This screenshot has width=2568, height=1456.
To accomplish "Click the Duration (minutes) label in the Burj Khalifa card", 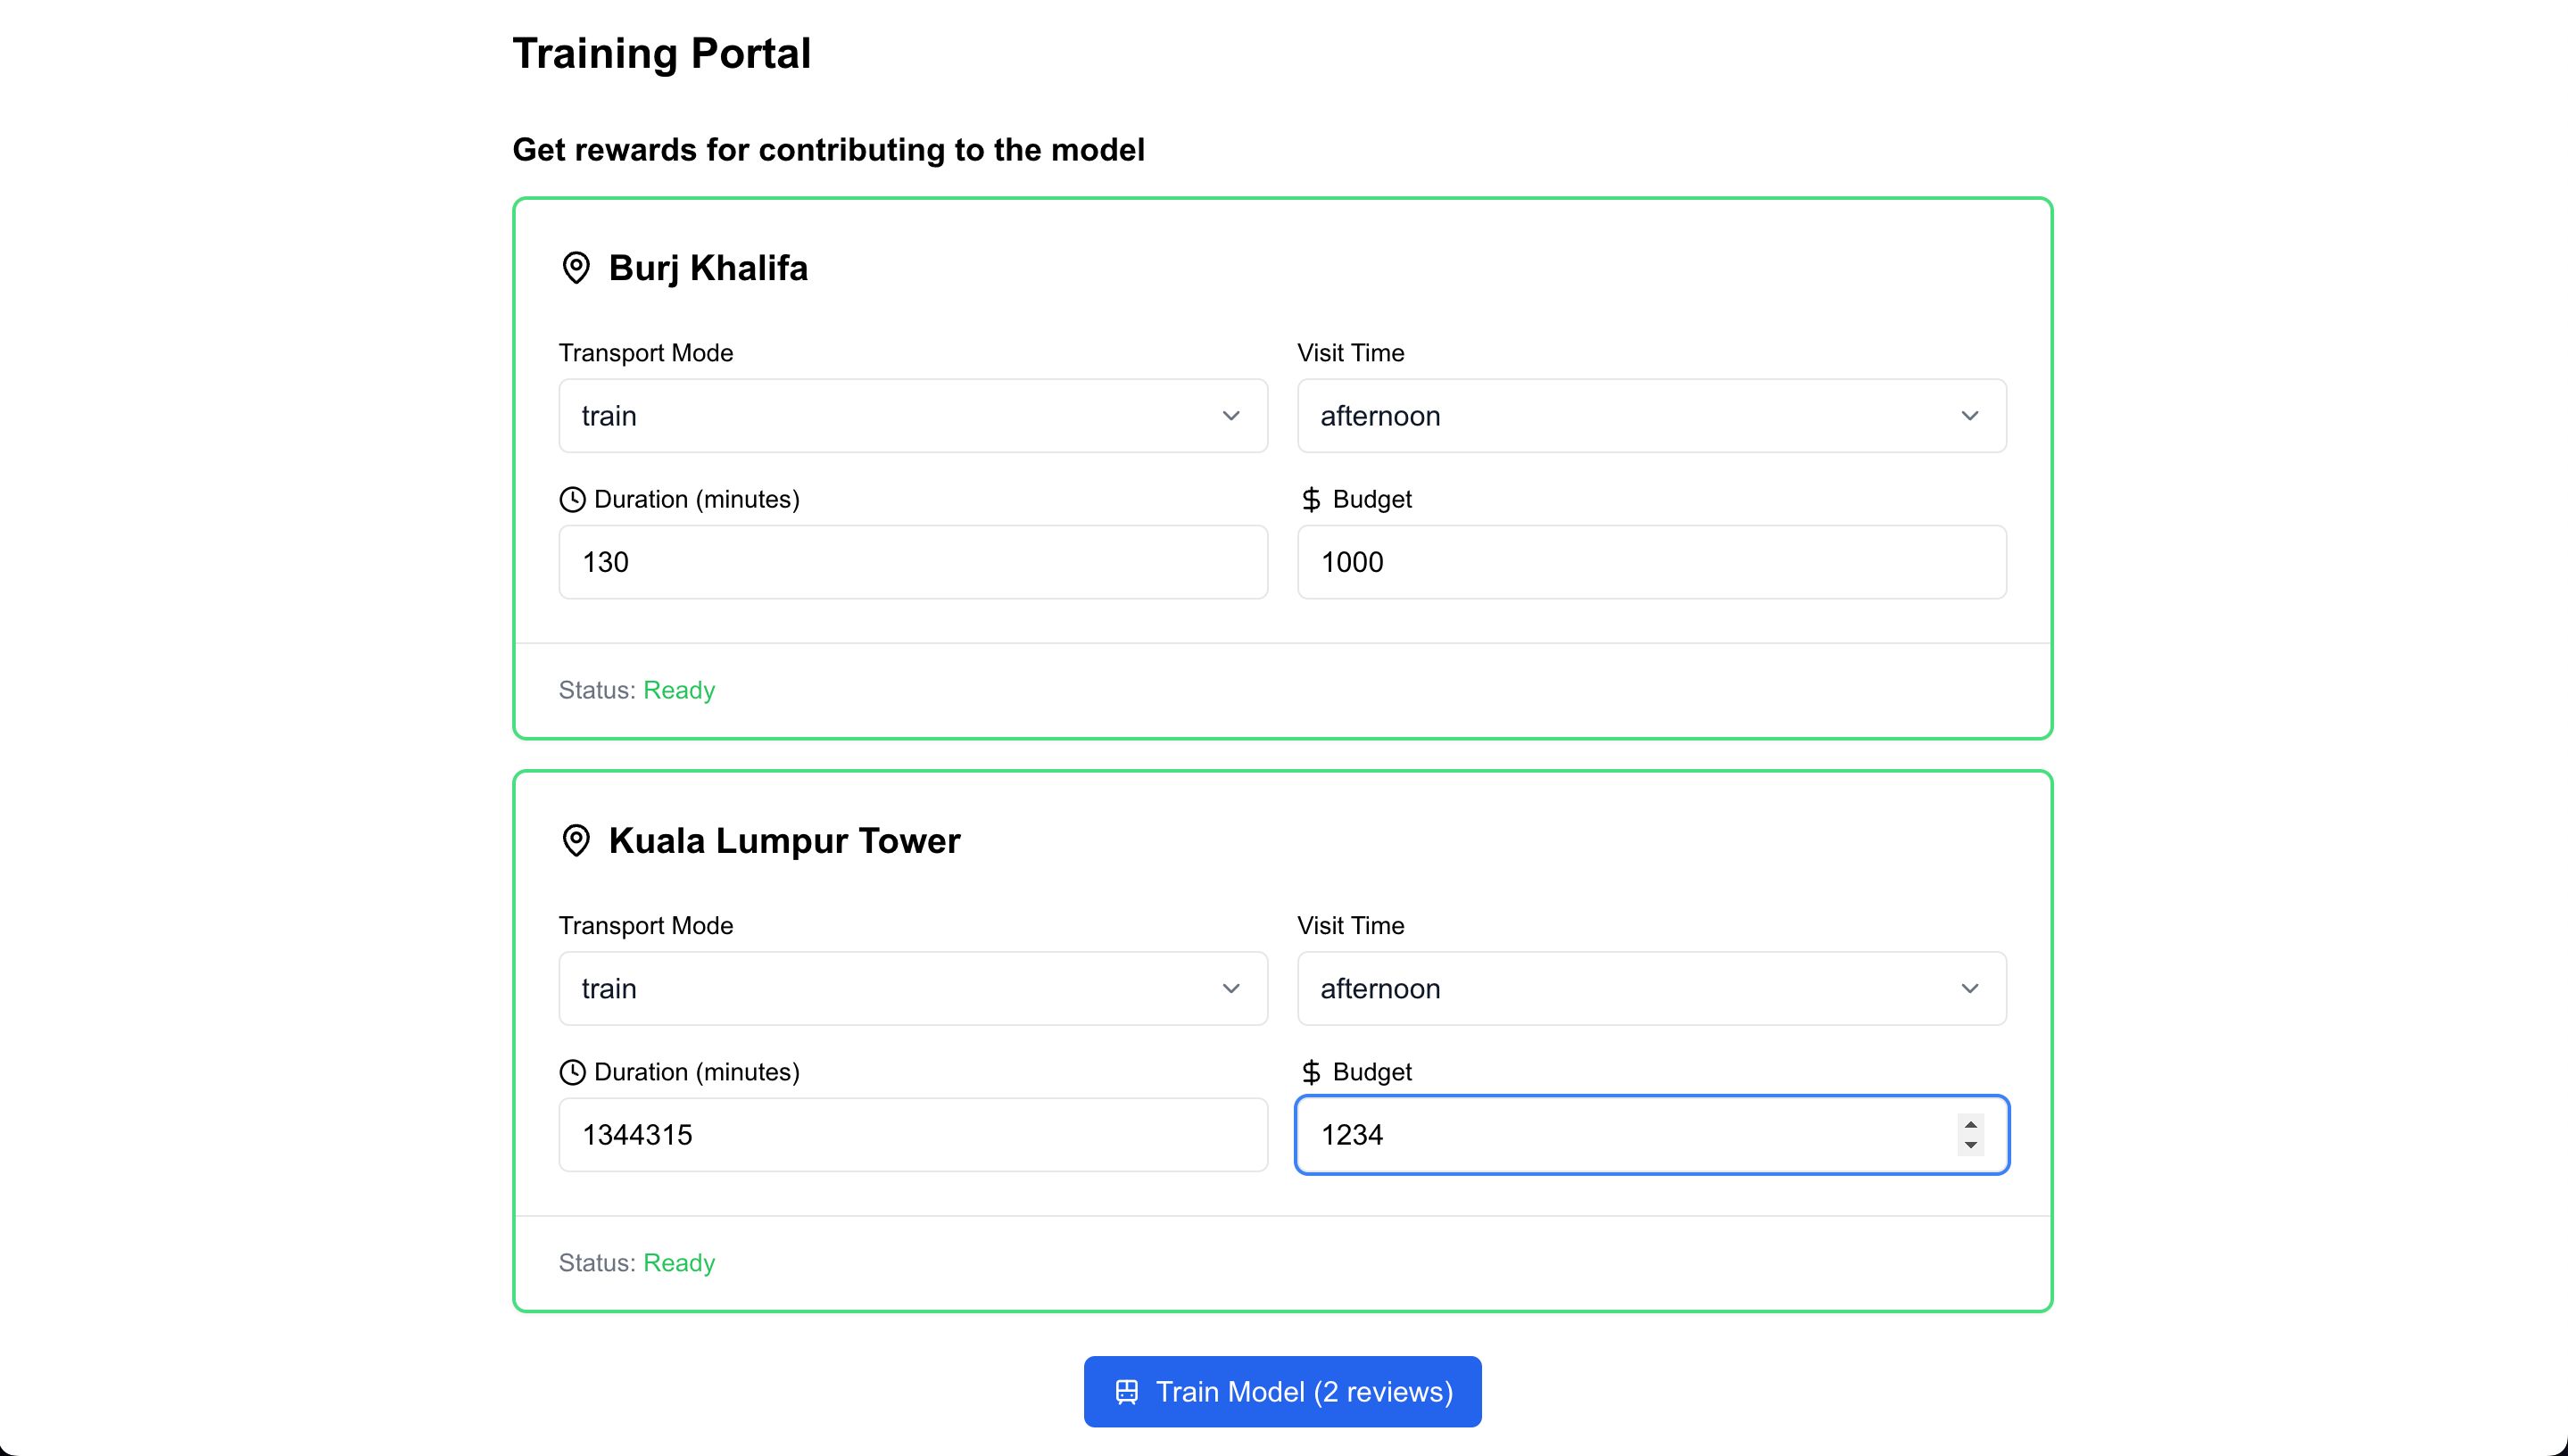I will tap(697, 500).
